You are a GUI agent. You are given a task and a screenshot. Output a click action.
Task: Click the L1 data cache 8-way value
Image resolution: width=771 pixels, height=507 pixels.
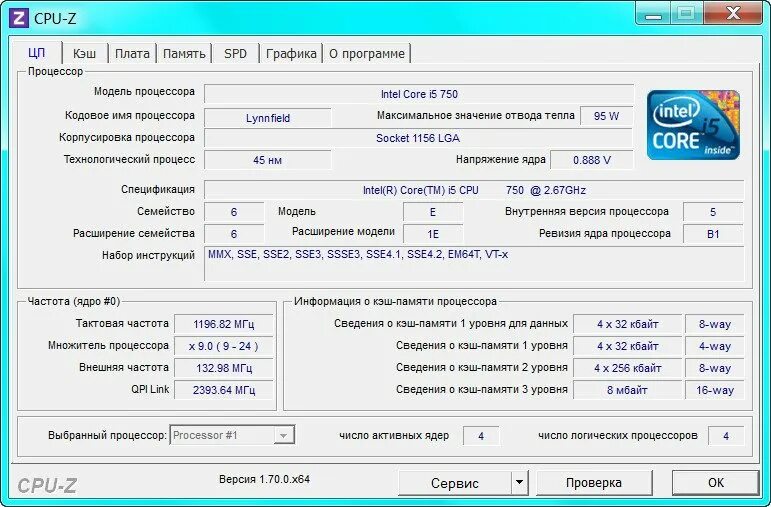pyautogui.click(x=714, y=324)
